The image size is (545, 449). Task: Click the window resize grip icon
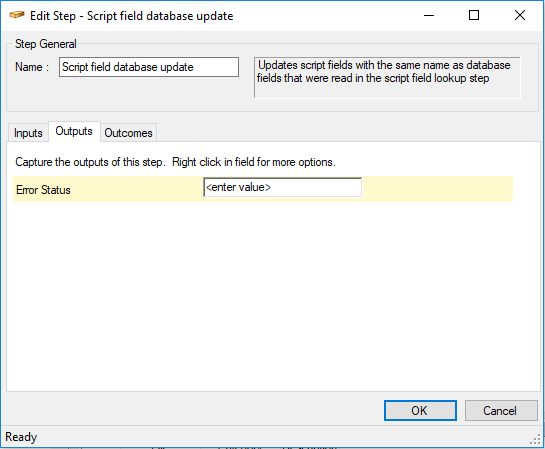[536, 439]
